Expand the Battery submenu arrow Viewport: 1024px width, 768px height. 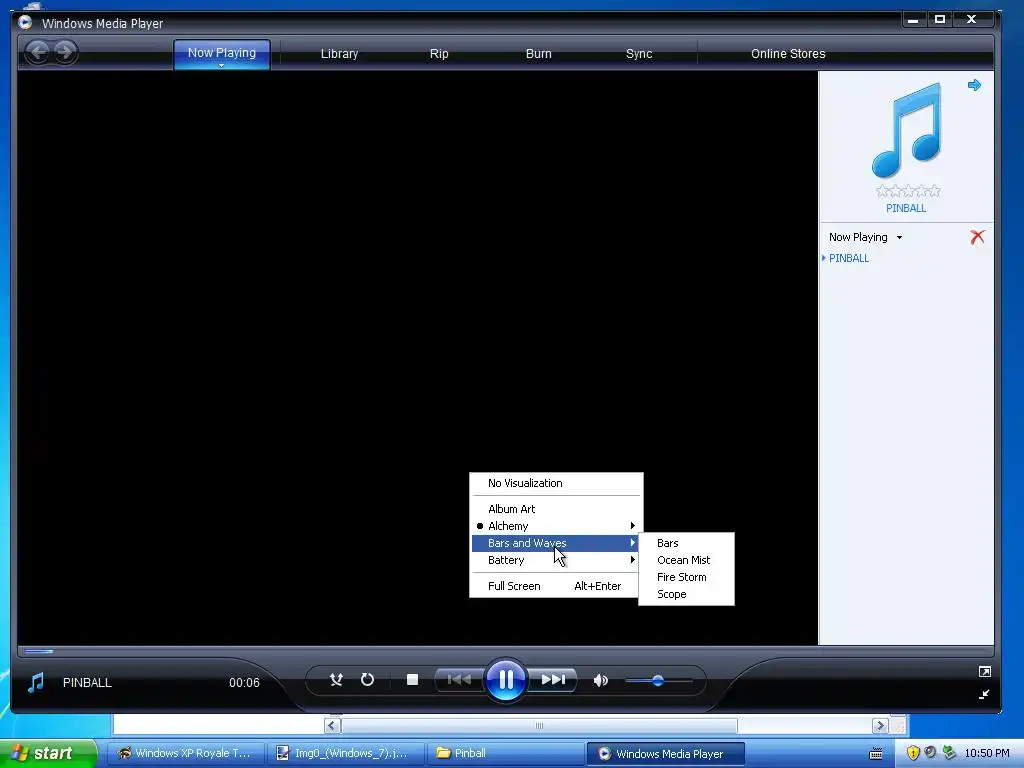coord(632,560)
